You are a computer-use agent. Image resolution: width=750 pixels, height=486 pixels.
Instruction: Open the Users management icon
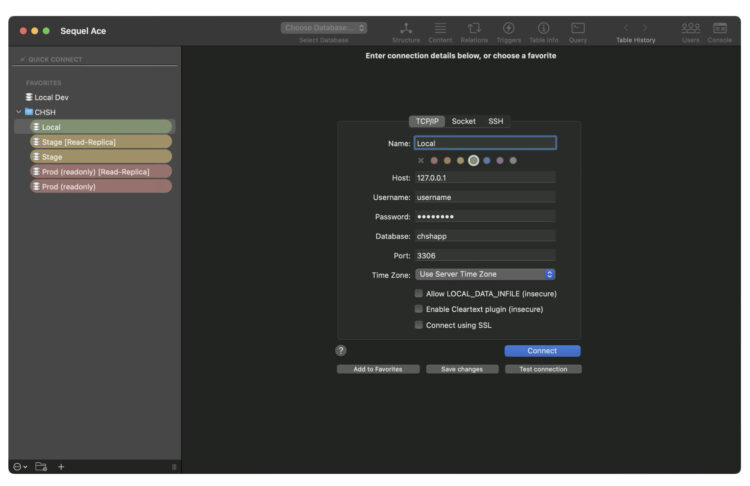tap(691, 28)
